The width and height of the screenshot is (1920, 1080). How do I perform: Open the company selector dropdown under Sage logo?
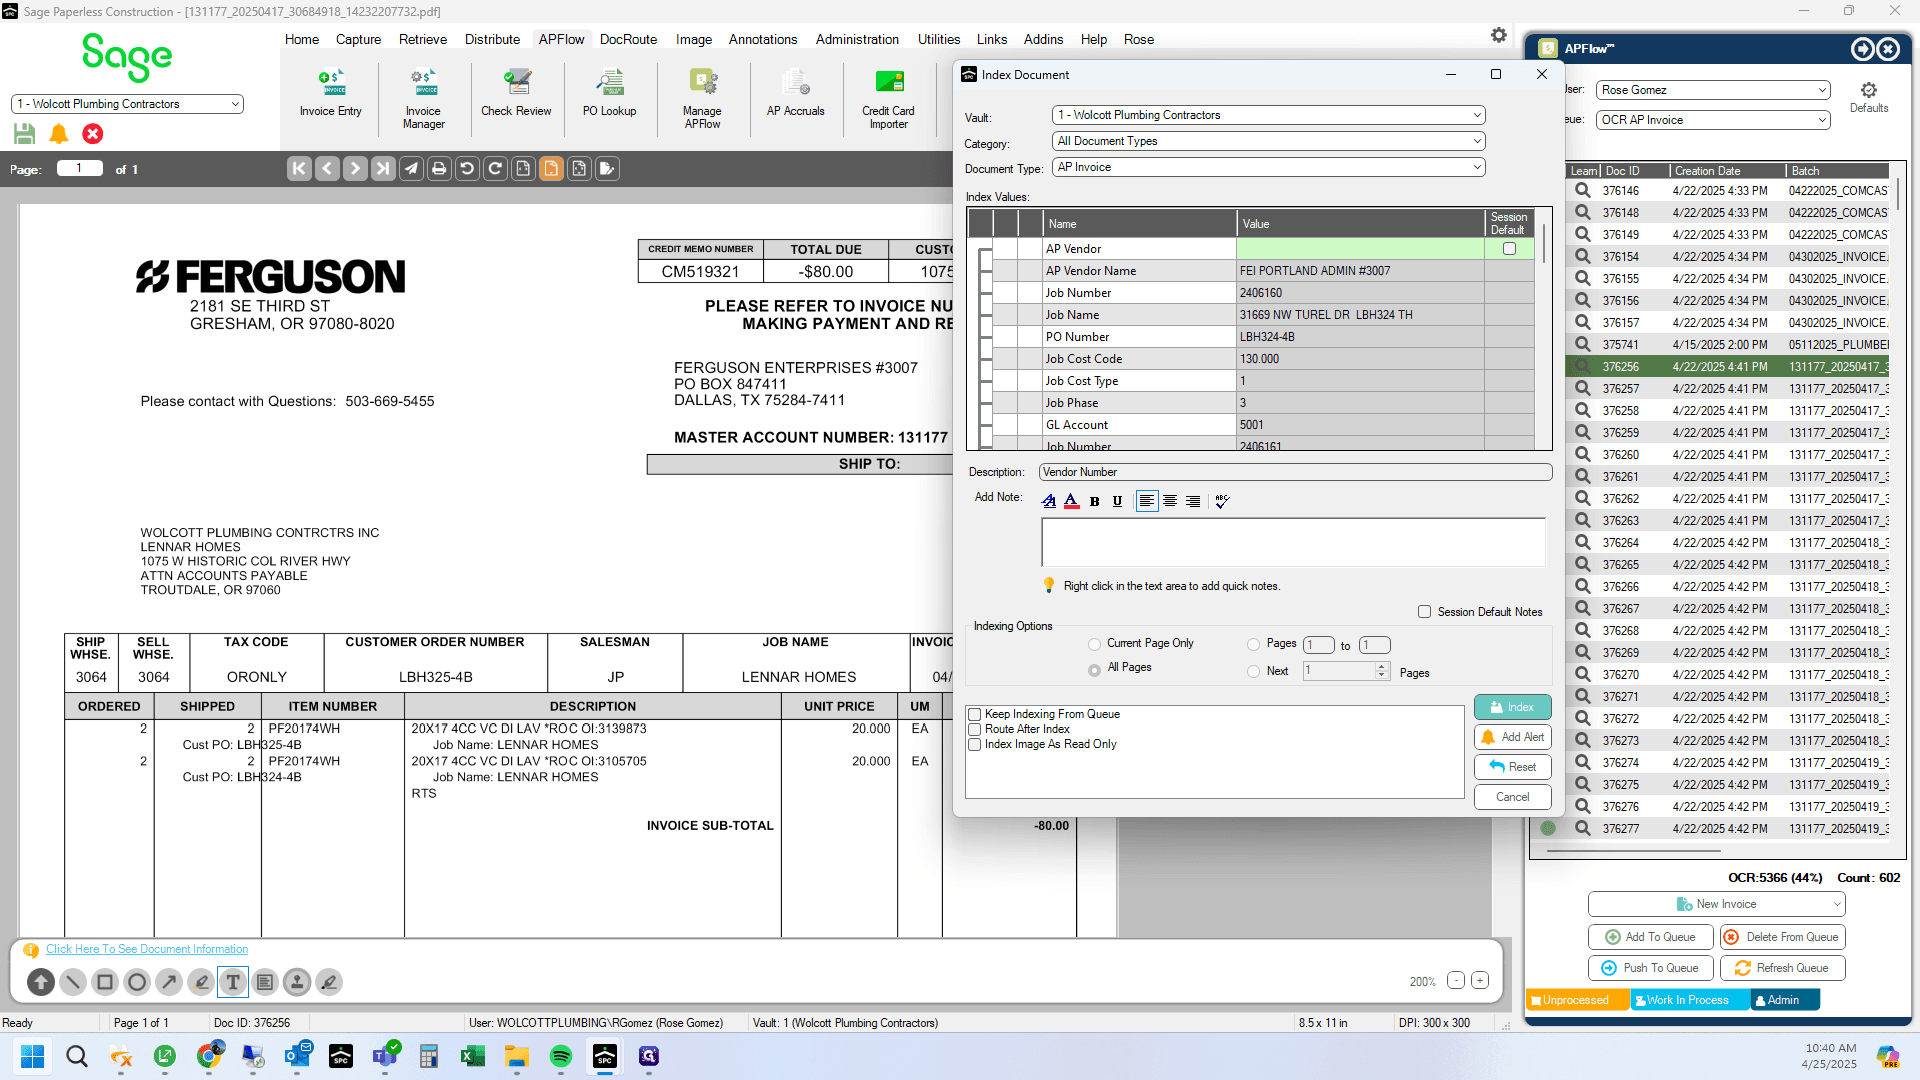tap(127, 104)
